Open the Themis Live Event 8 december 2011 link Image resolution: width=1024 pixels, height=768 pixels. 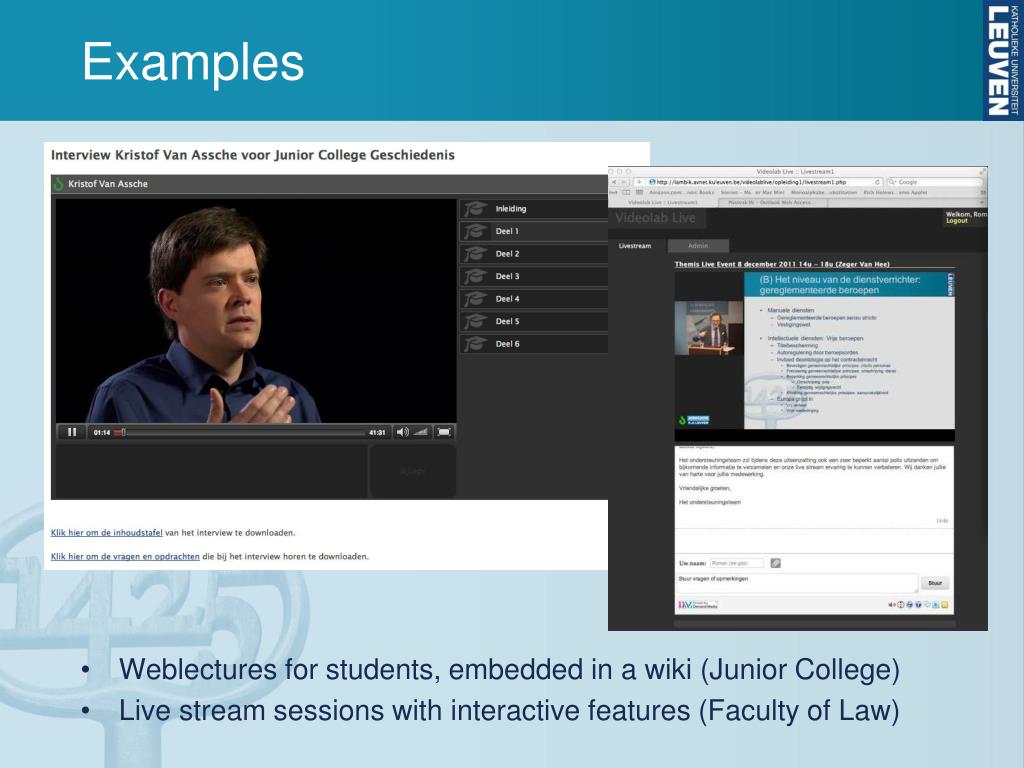tap(782, 264)
